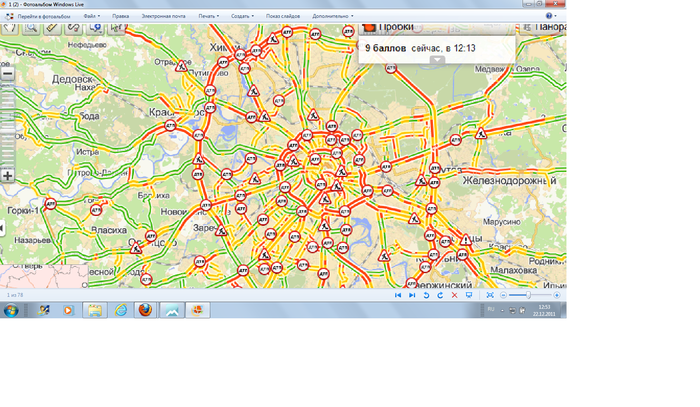Click the RU language indicator

pos(491,309)
